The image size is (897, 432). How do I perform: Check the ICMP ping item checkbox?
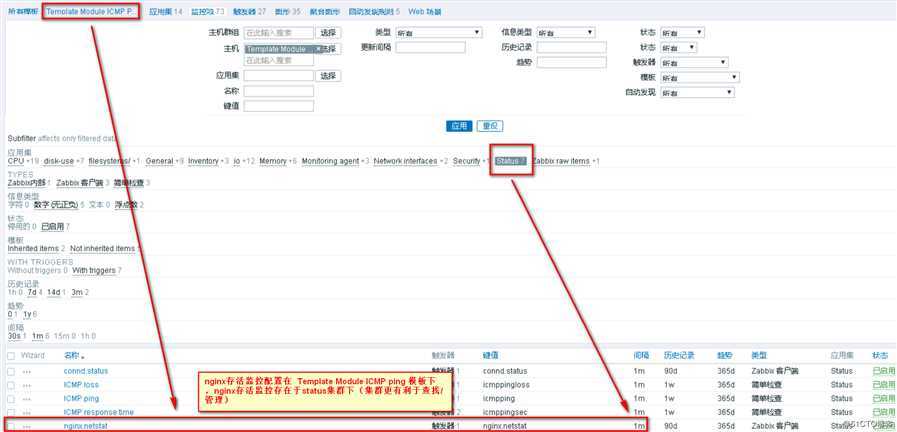pyautogui.click(x=11, y=399)
